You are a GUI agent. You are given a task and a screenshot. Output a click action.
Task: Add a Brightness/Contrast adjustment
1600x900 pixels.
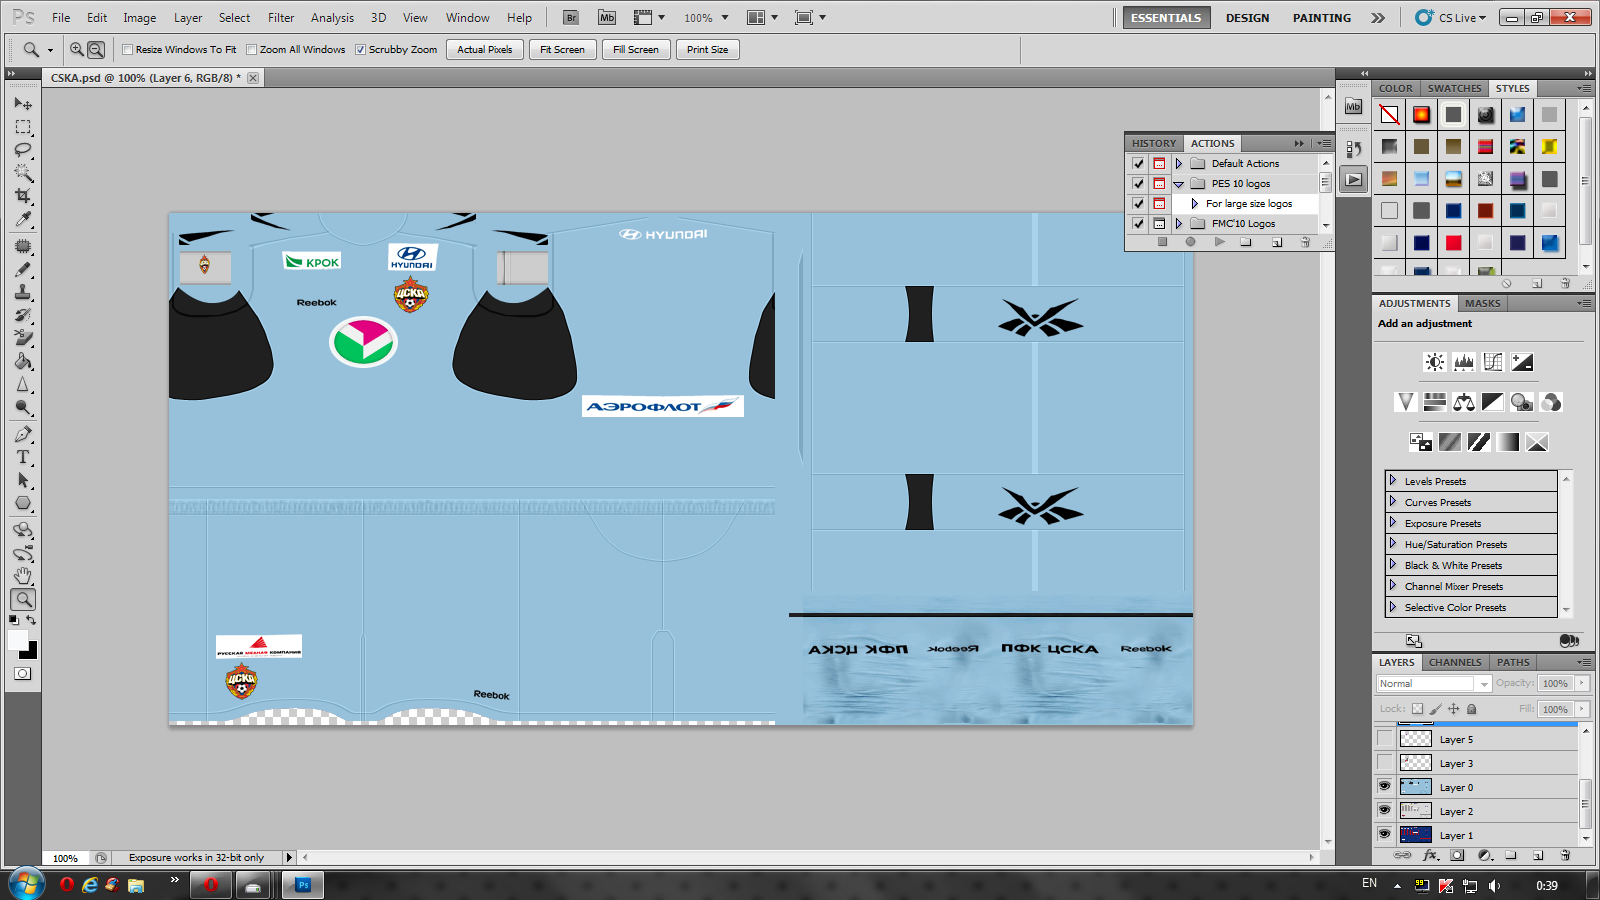[x=1435, y=362]
